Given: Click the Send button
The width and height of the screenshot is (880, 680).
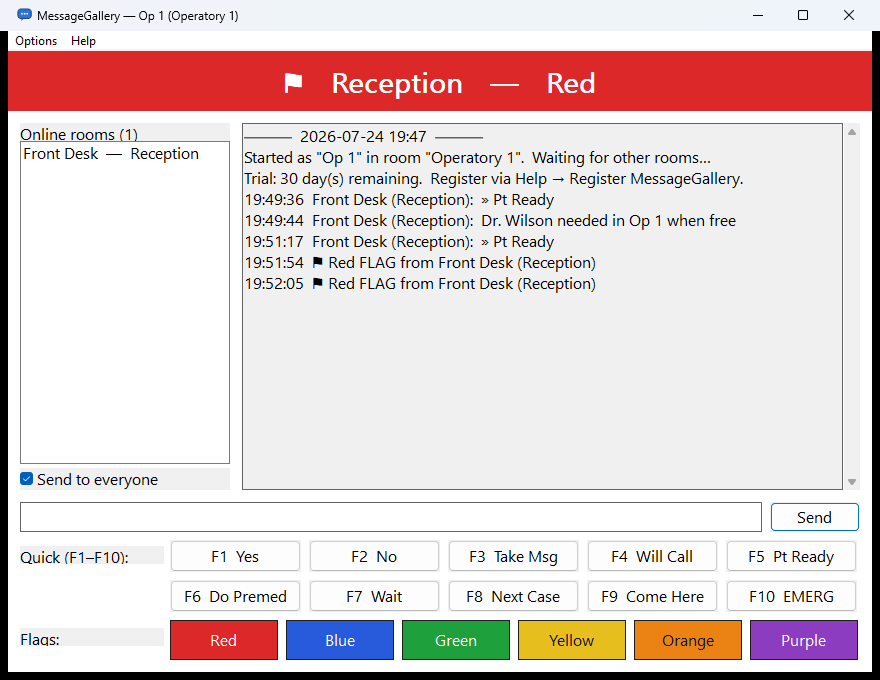Looking at the screenshot, I should pos(814,517).
